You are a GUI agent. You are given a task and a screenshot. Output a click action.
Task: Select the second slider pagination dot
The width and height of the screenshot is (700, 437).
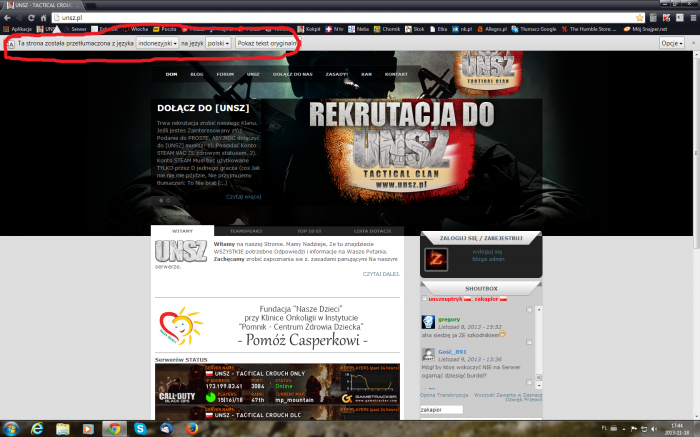(168, 200)
